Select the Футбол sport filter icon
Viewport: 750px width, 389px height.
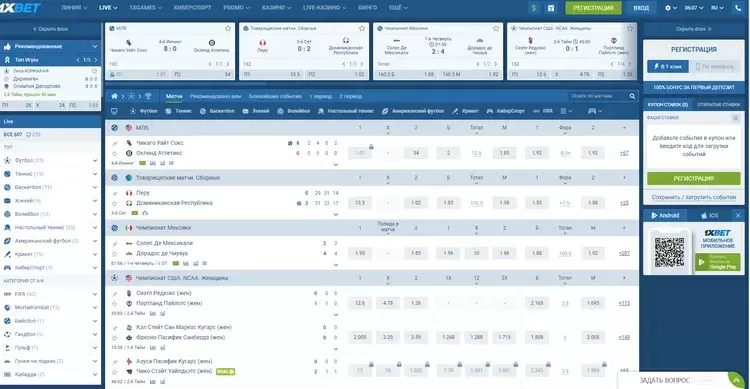(x=133, y=111)
